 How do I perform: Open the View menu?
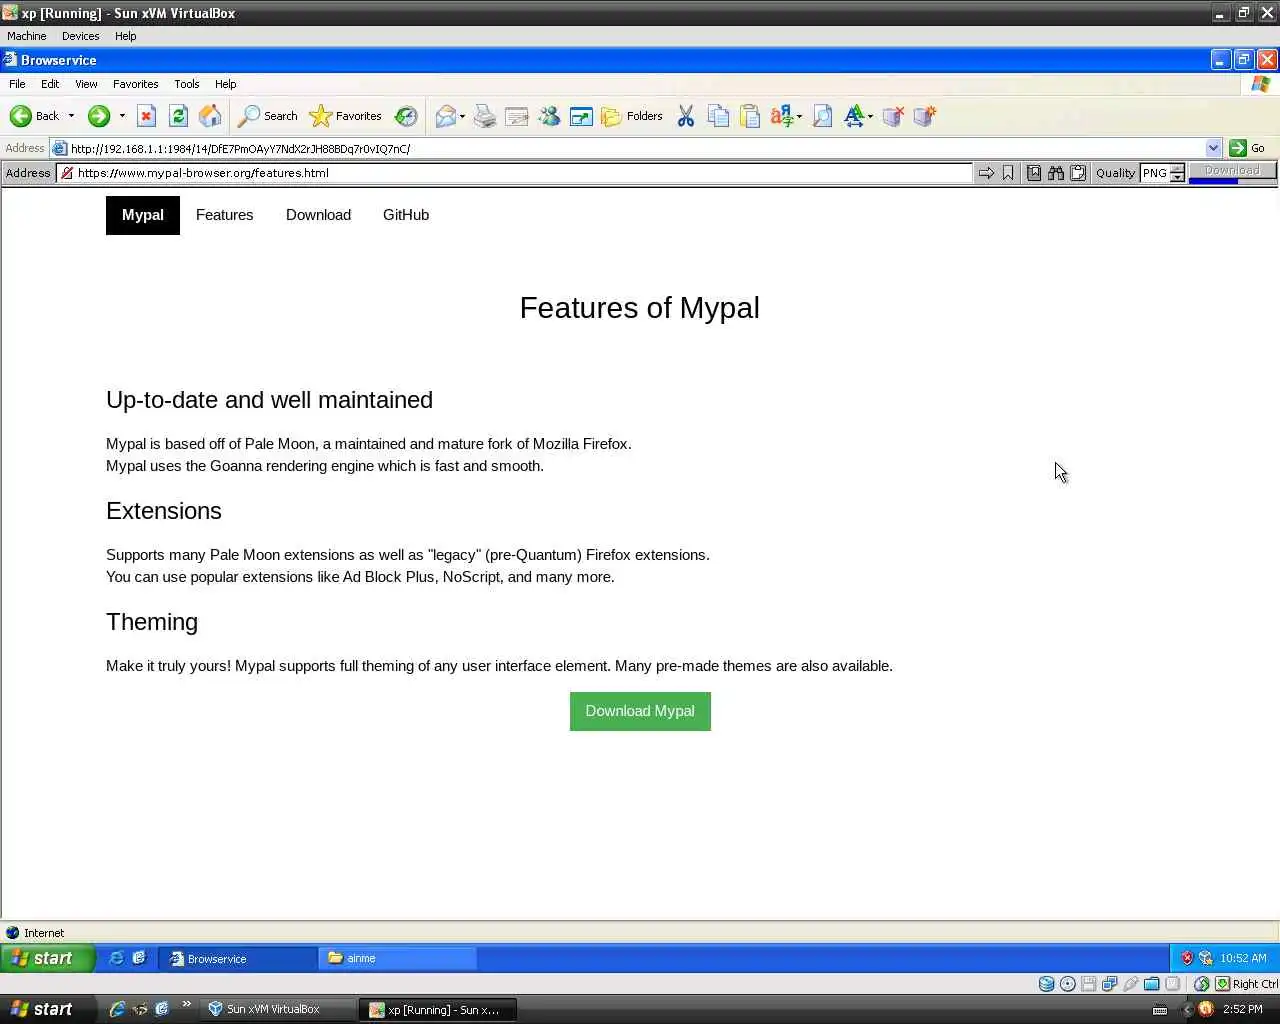click(86, 84)
